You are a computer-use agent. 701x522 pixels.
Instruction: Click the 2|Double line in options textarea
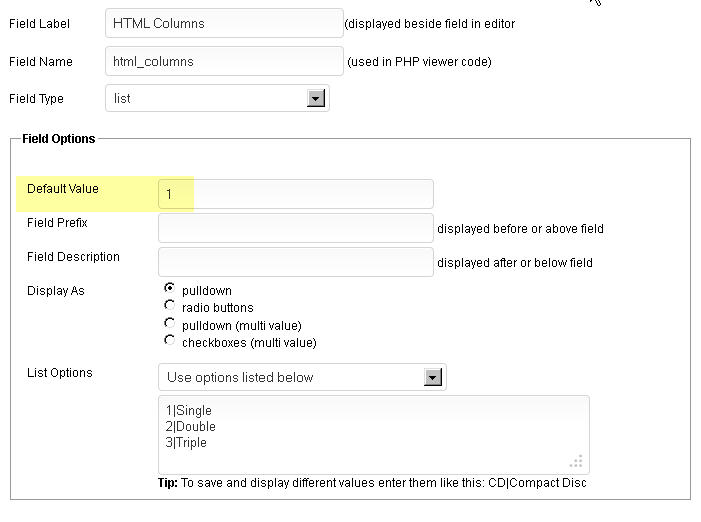[x=192, y=427]
